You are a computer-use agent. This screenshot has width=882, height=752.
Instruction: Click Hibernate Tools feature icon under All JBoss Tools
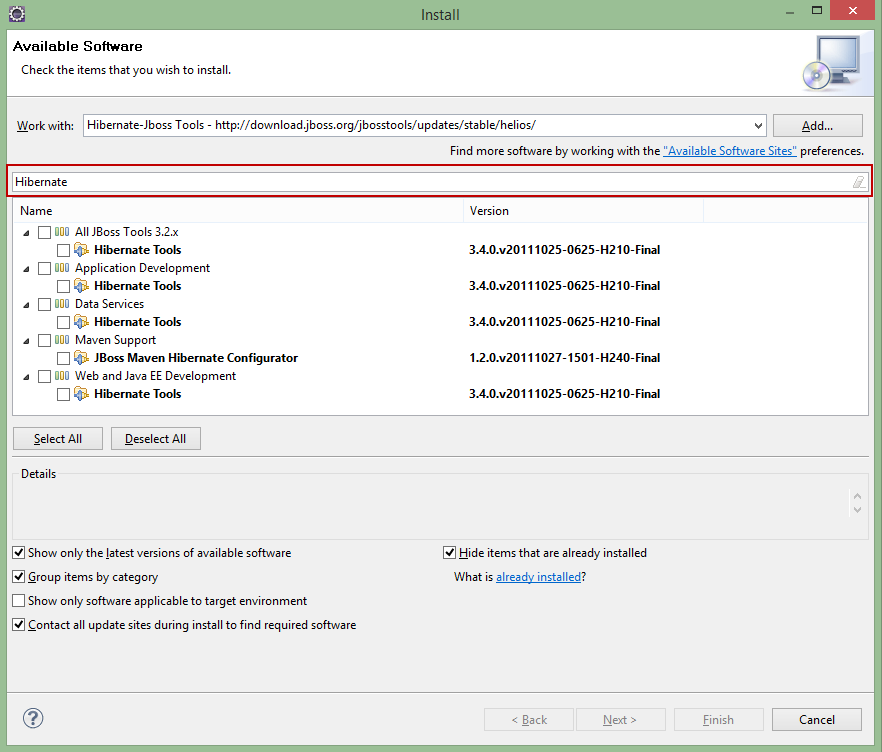(x=82, y=250)
